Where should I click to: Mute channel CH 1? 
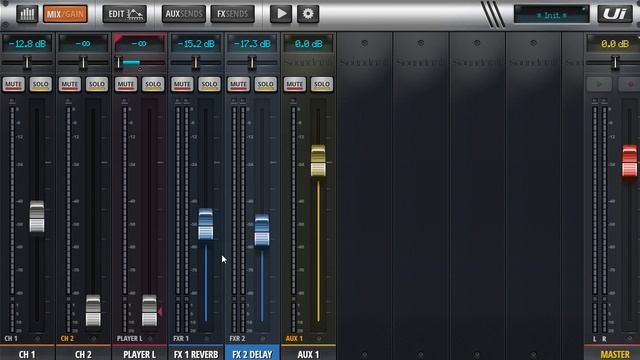point(13,84)
